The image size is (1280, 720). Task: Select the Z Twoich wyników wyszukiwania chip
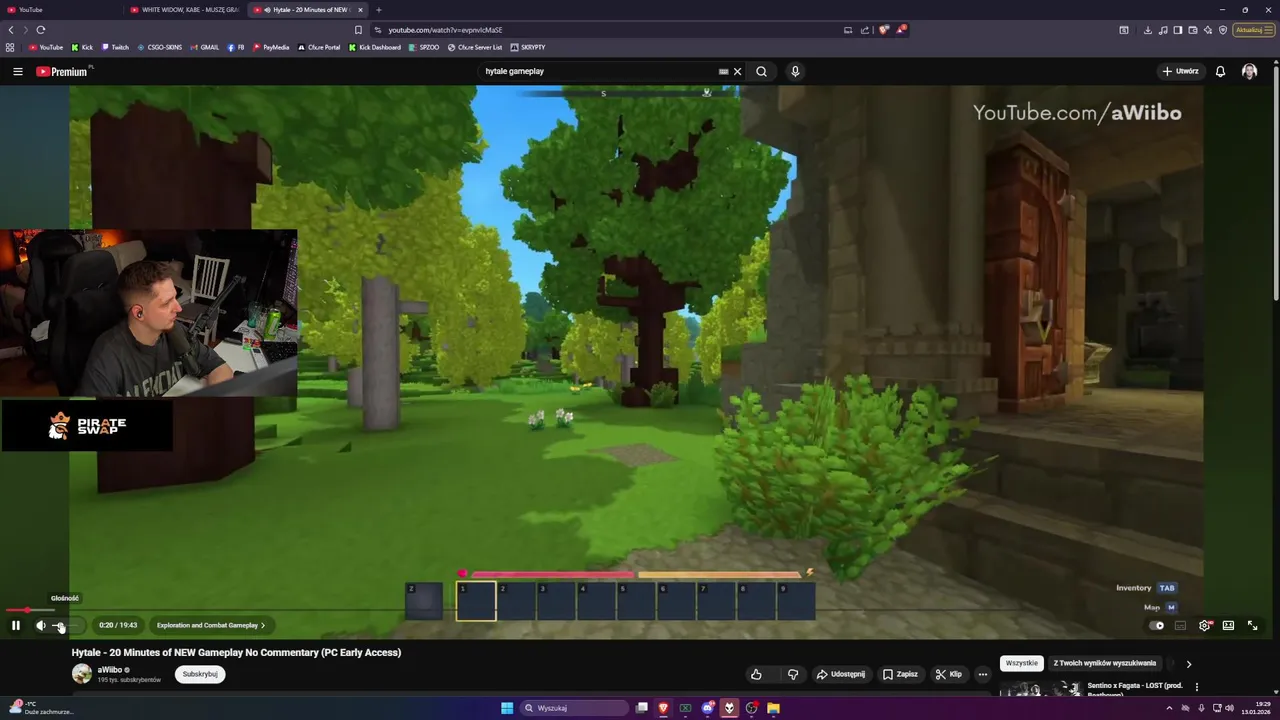[1104, 663]
